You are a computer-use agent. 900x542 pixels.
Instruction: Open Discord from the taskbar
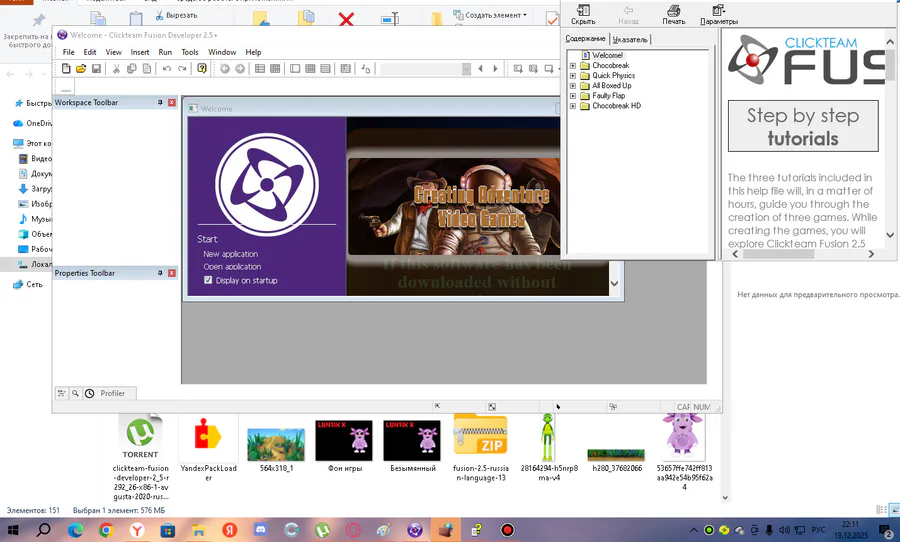260,530
